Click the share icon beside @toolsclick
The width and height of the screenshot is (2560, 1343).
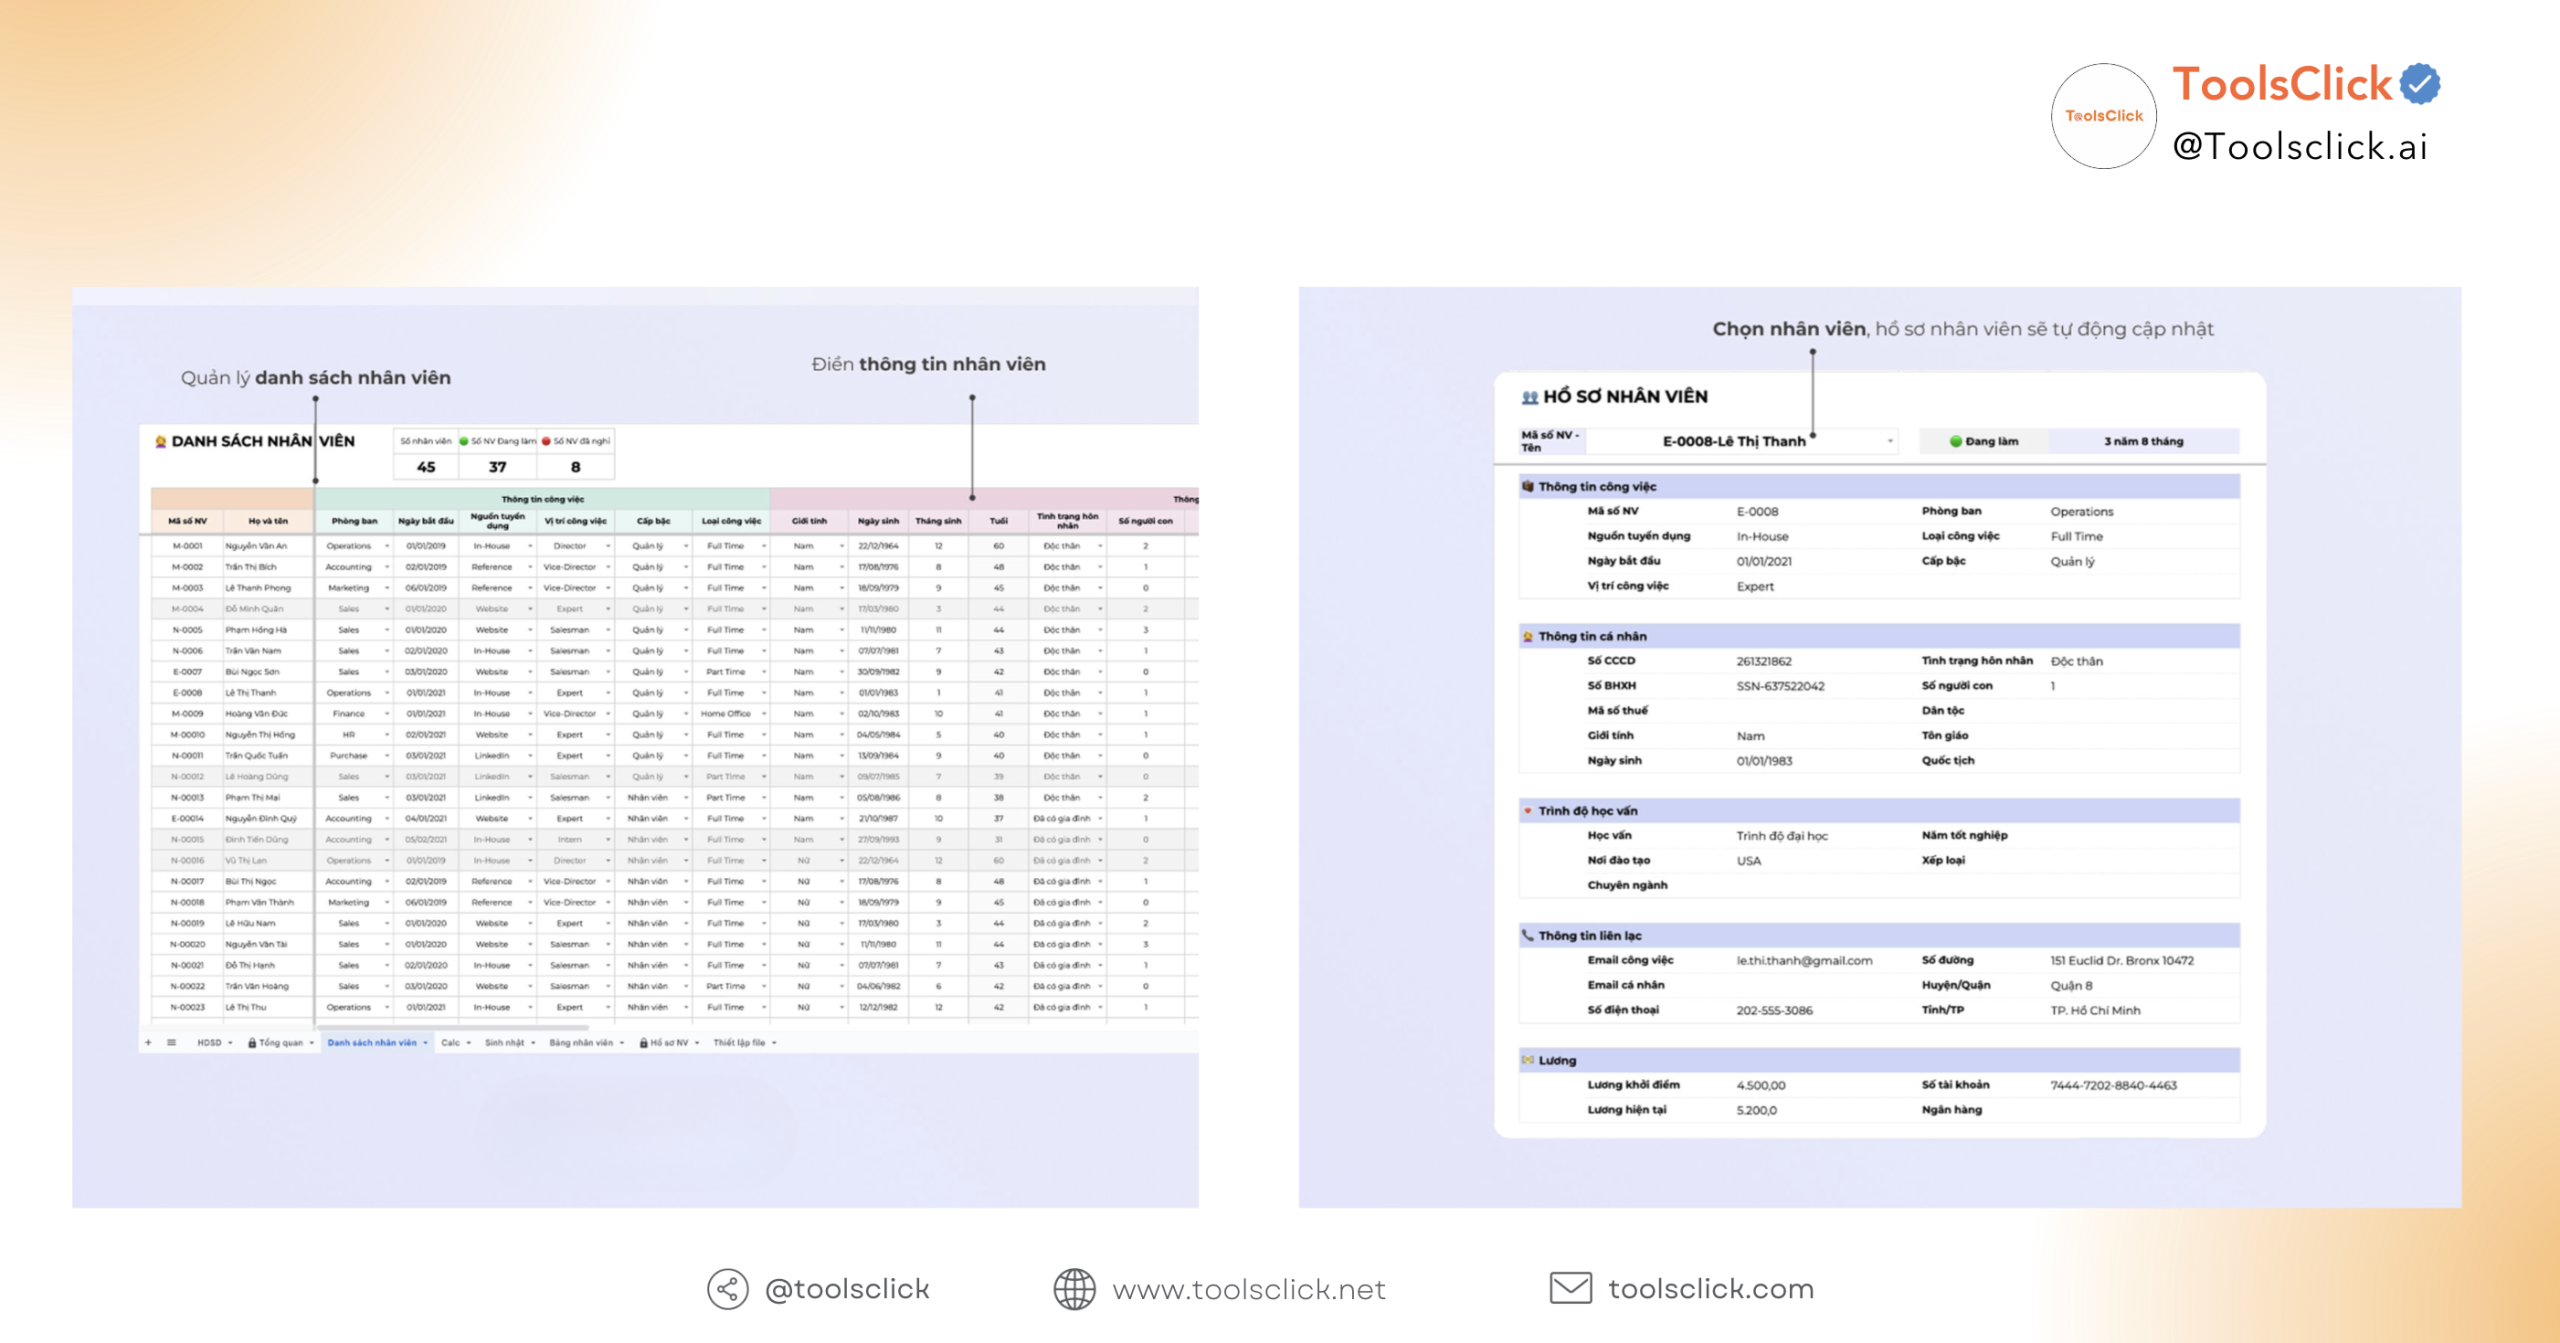tap(727, 1288)
